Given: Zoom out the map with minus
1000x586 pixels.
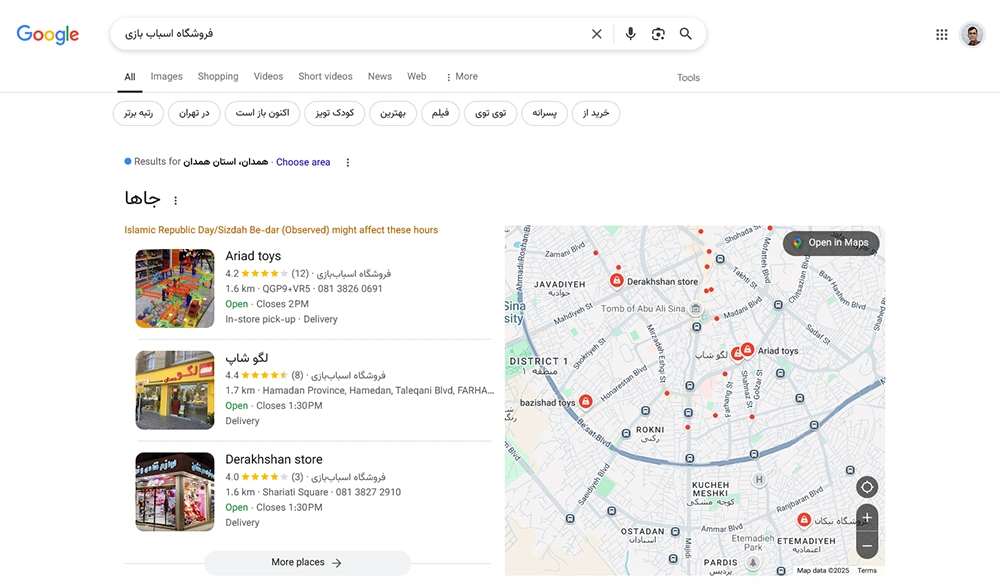Looking at the screenshot, I should [867, 545].
